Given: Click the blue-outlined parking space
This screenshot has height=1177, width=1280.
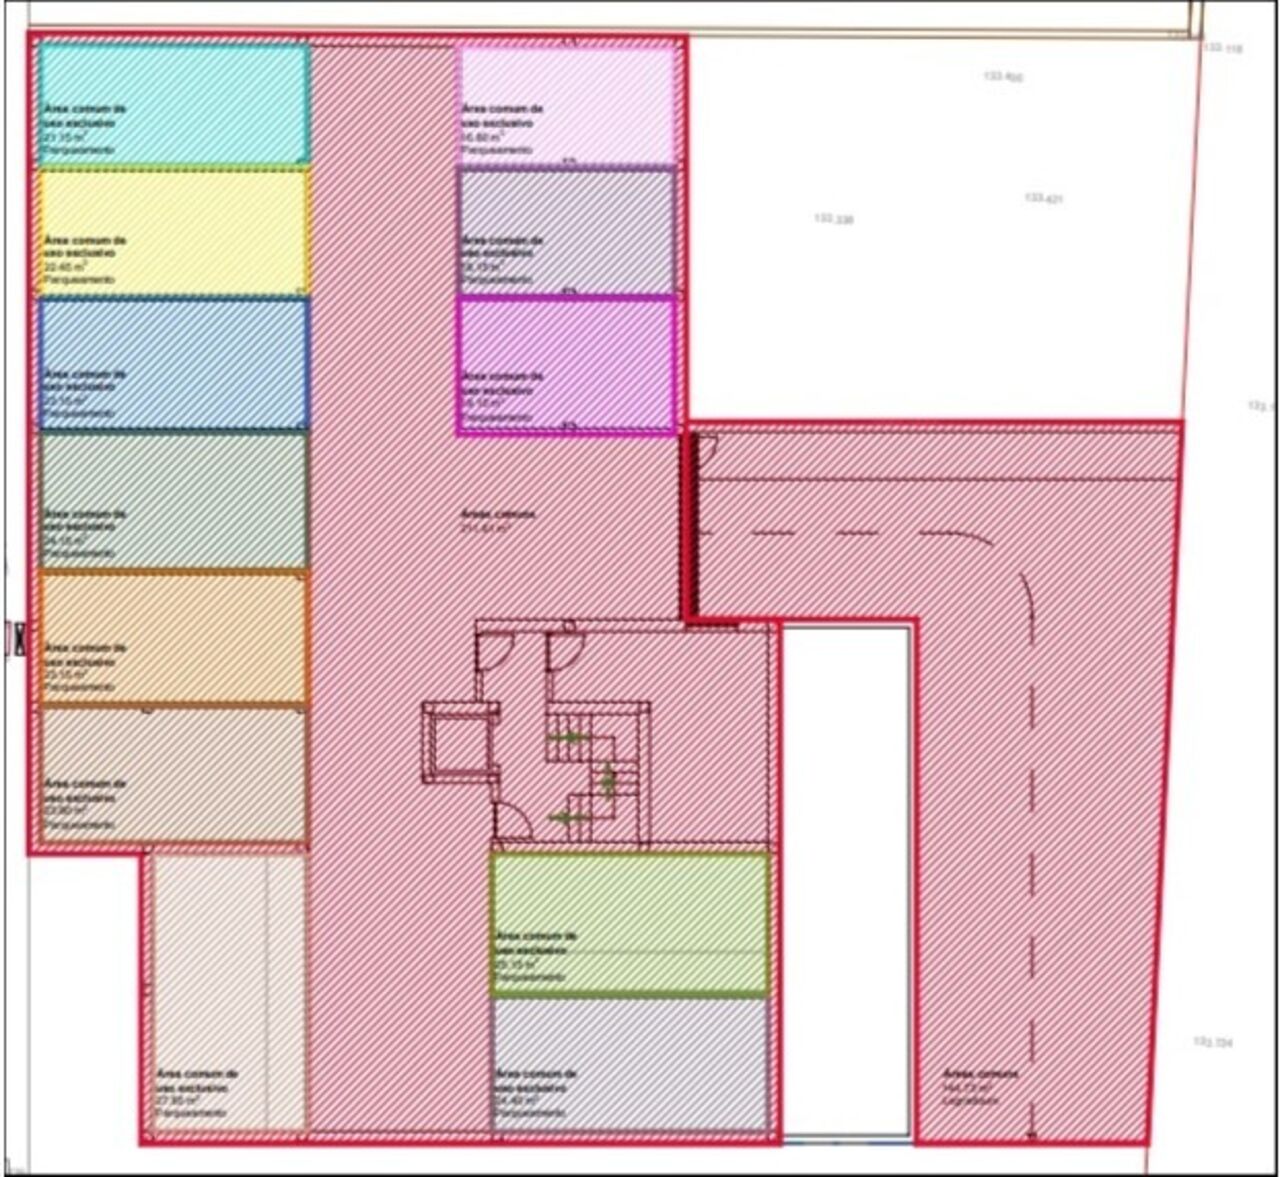Looking at the screenshot, I should (173, 364).
